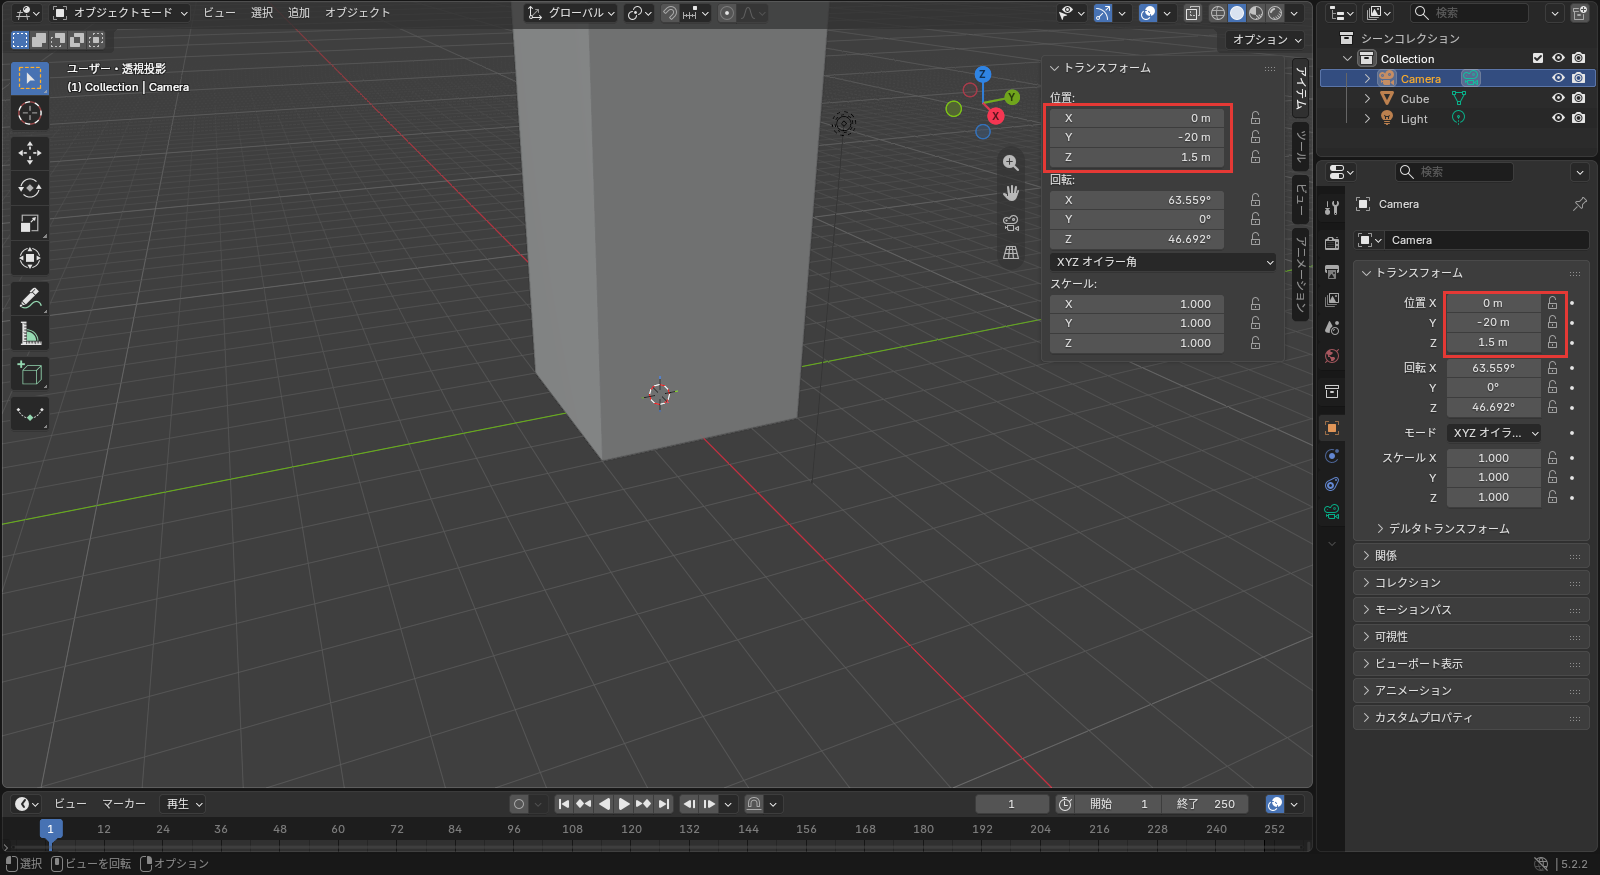Image resolution: width=1600 pixels, height=875 pixels.
Task: Click the outliner search field
Action: (1470, 13)
